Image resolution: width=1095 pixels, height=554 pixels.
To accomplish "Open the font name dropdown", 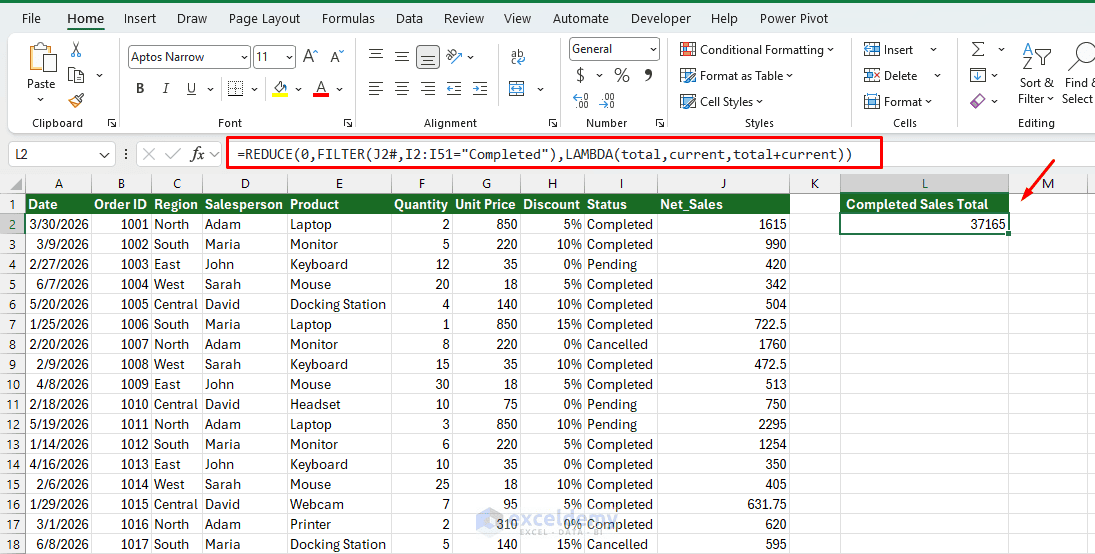I will point(244,57).
